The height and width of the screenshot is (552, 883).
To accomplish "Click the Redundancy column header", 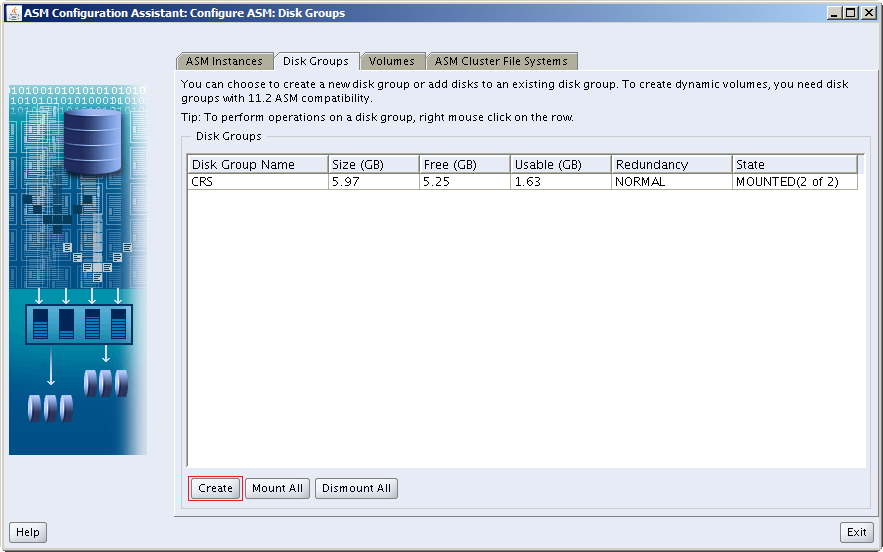I will click(670, 165).
